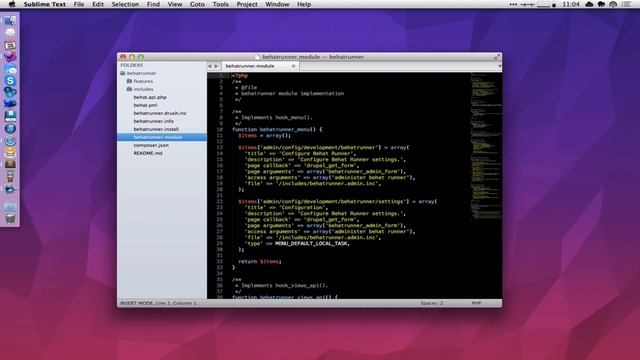Click the minimap code overview
The height and width of the screenshot is (360, 640).
click(486, 147)
